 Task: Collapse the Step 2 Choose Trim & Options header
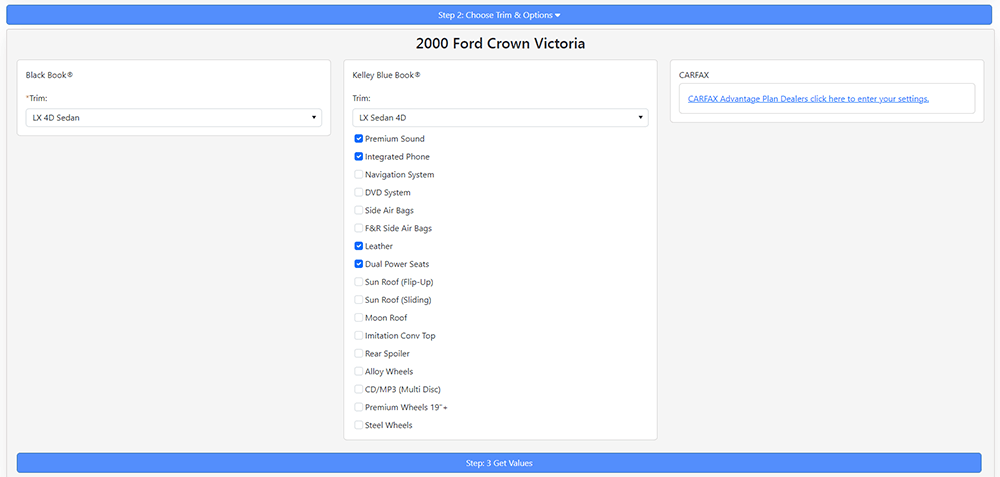coord(499,15)
